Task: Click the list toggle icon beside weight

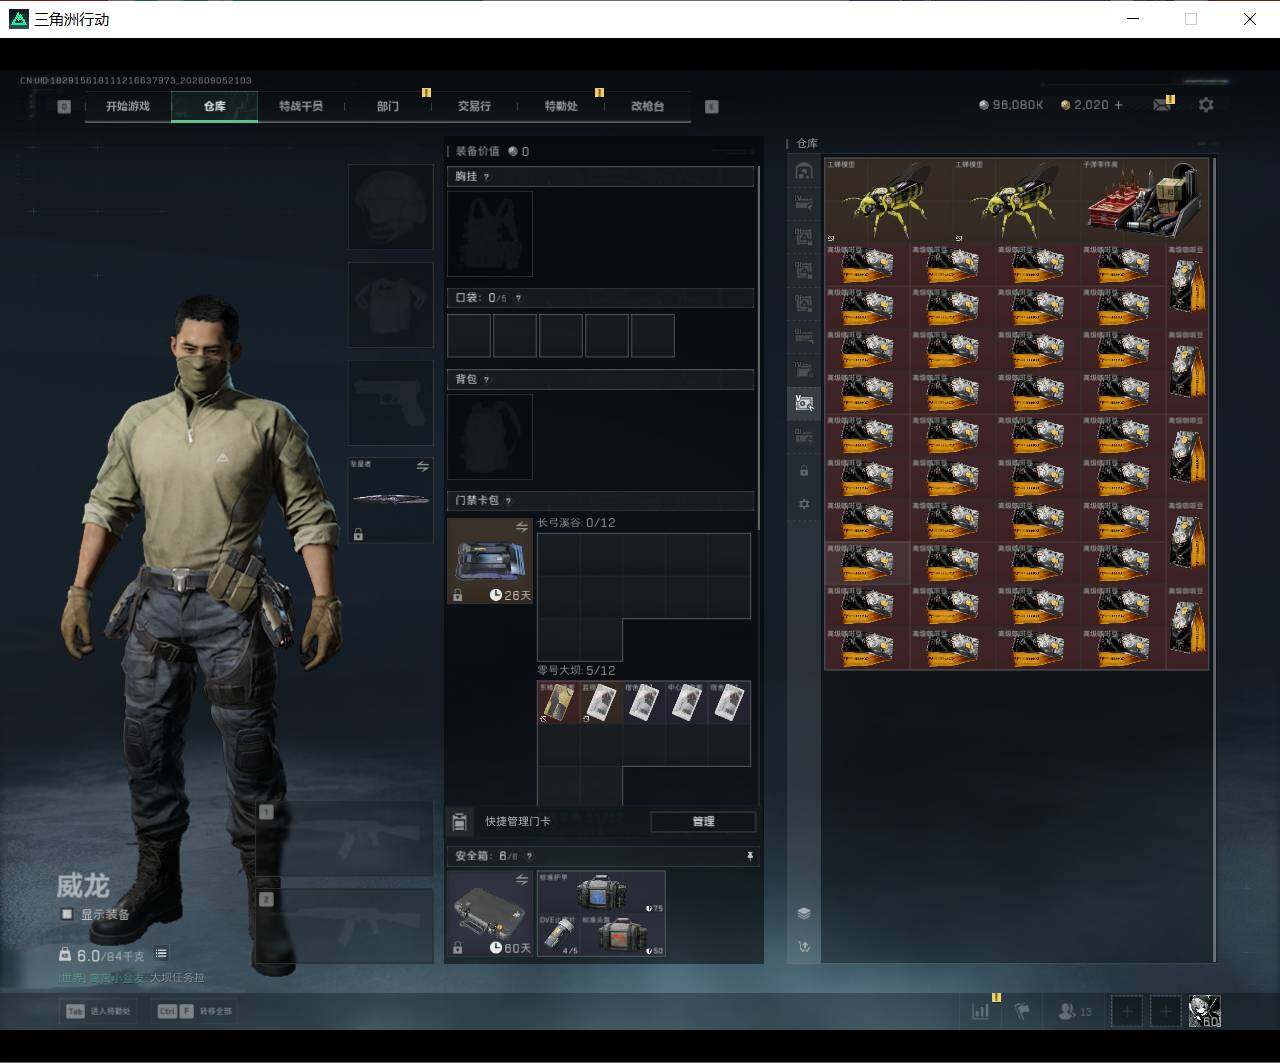Action: [x=161, y=954]
